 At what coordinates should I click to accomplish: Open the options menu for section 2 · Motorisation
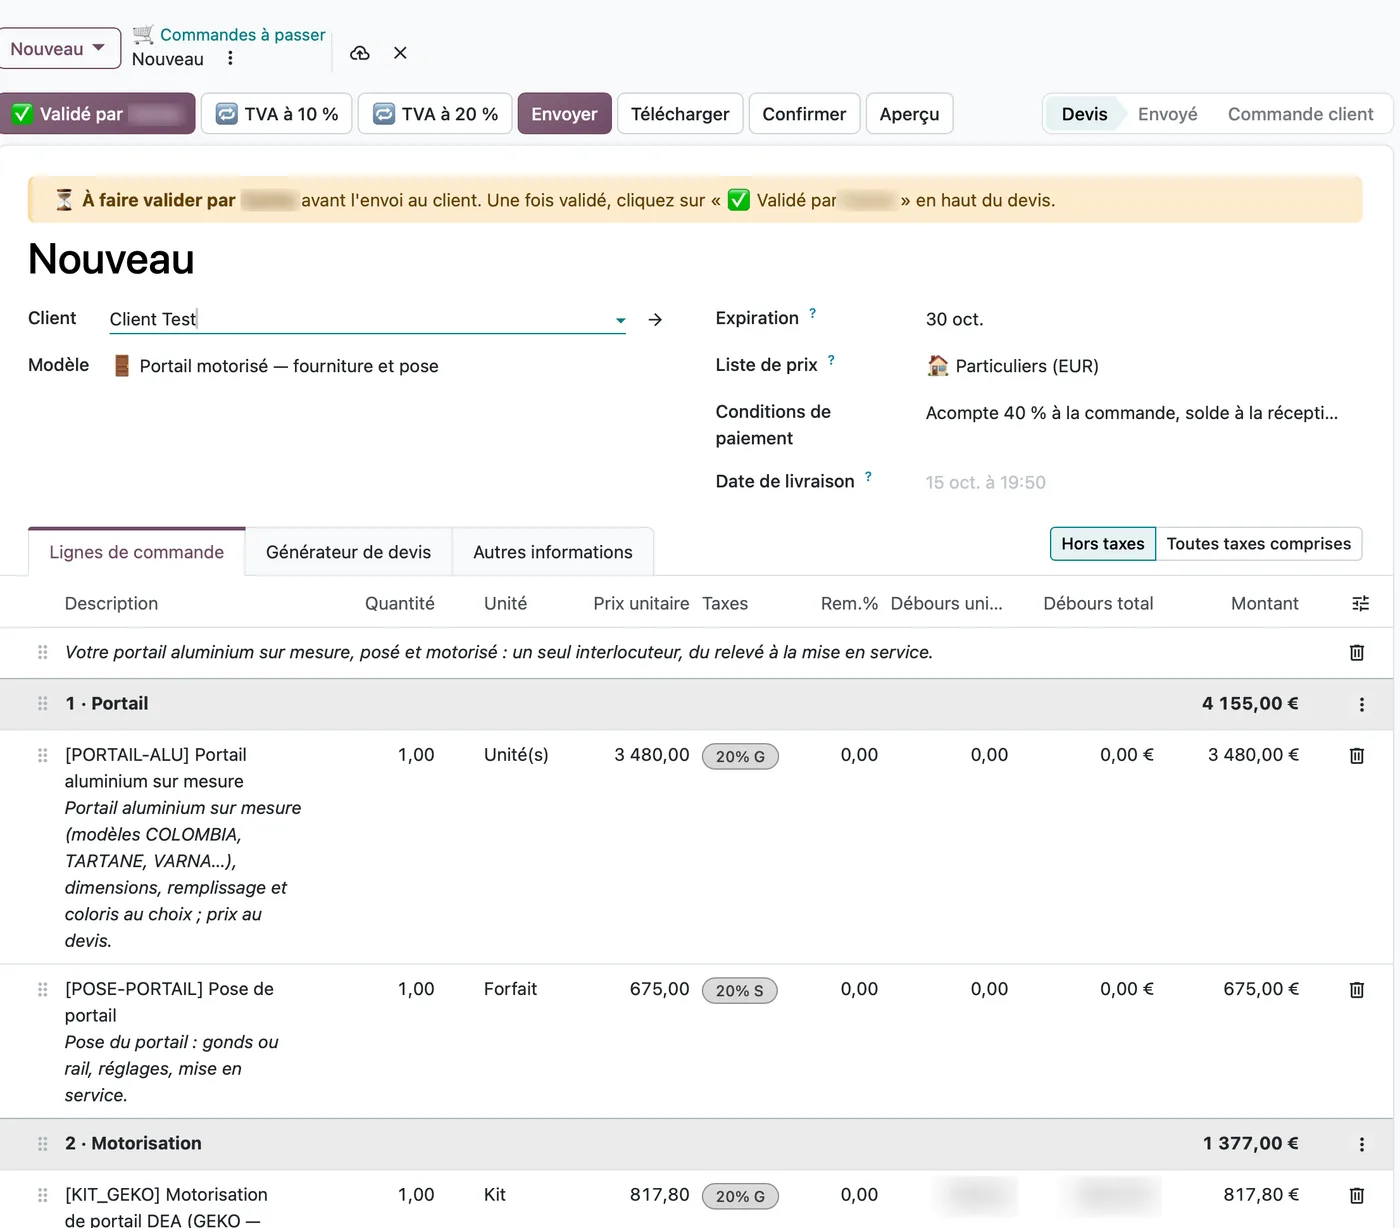1361,1144
